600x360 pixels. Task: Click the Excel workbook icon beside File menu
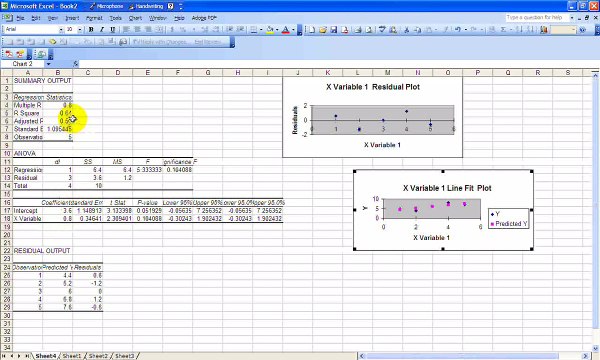coord(7,18)
